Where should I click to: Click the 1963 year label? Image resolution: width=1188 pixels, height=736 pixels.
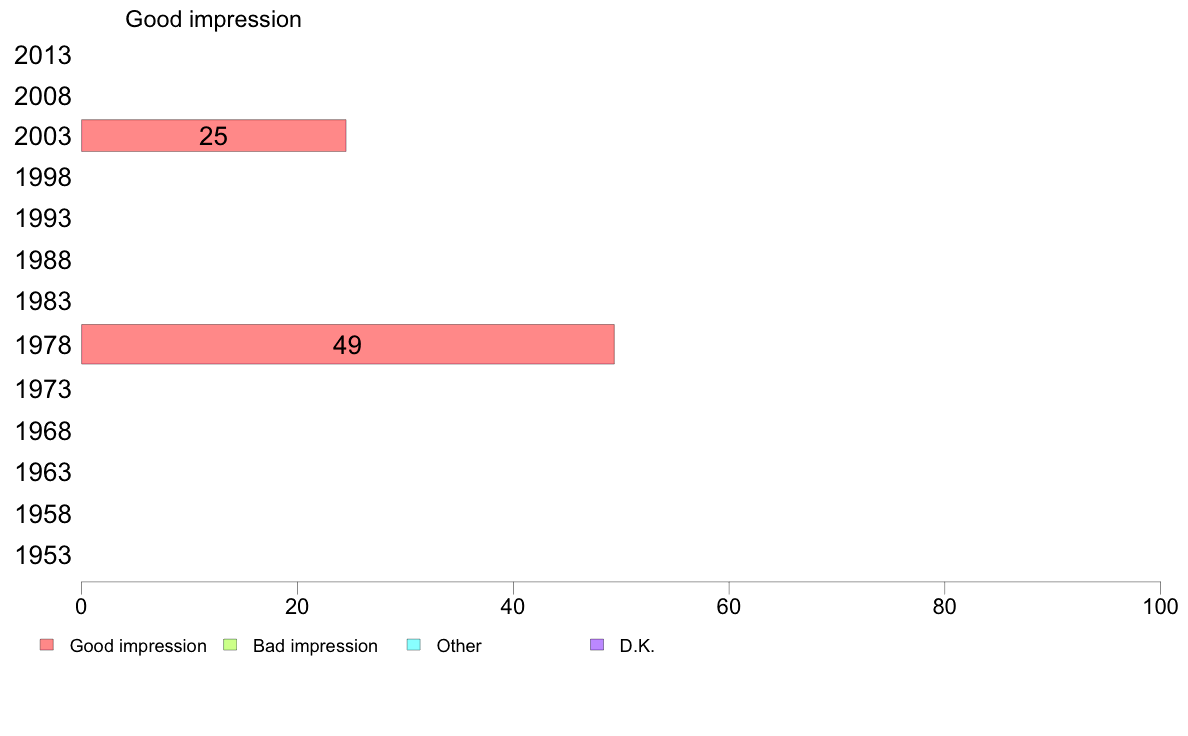click(43, 472)
